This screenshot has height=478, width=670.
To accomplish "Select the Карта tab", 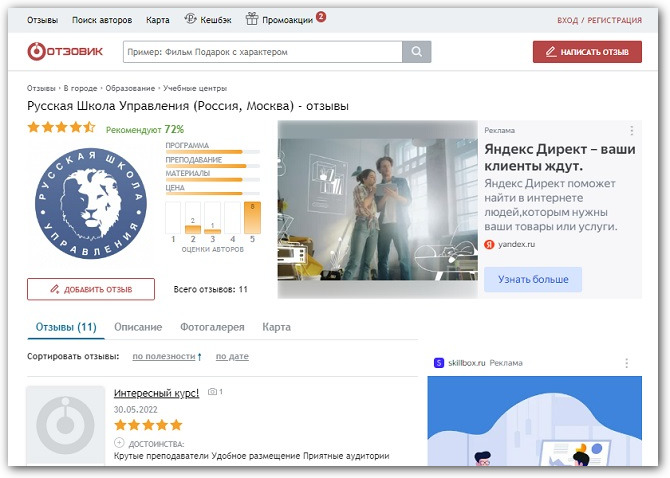I will click(x=276, y=327).
